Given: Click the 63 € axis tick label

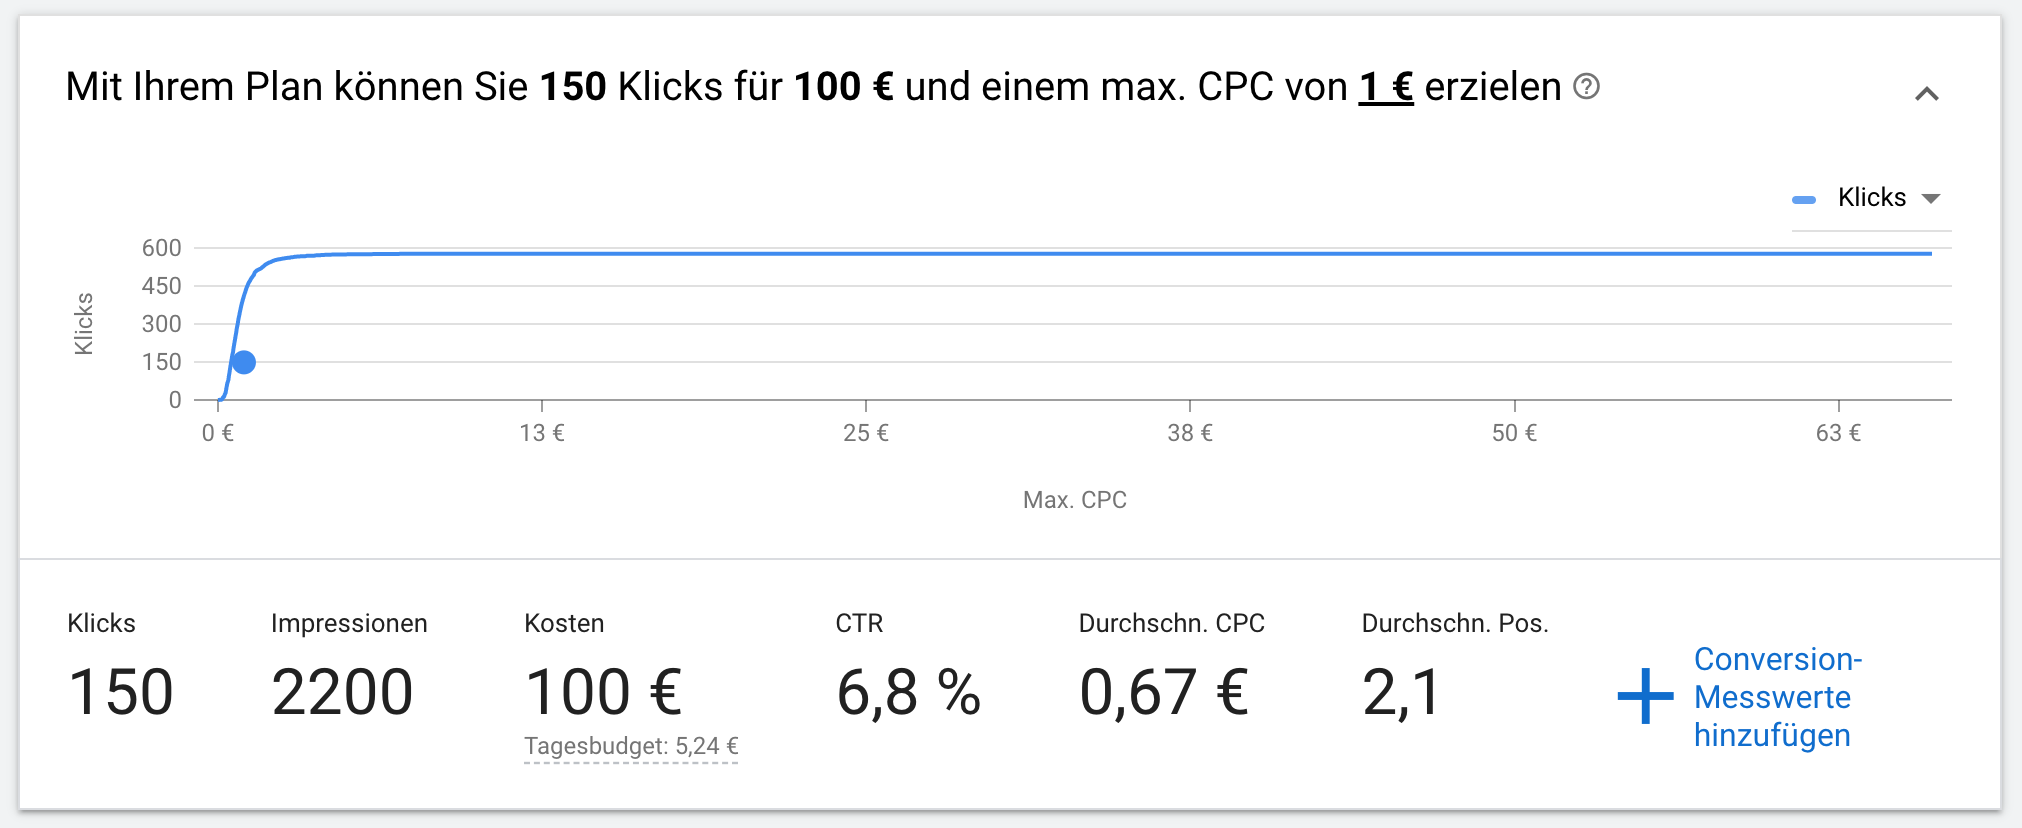Looking at the screenshot, I should click(1838, 433).
